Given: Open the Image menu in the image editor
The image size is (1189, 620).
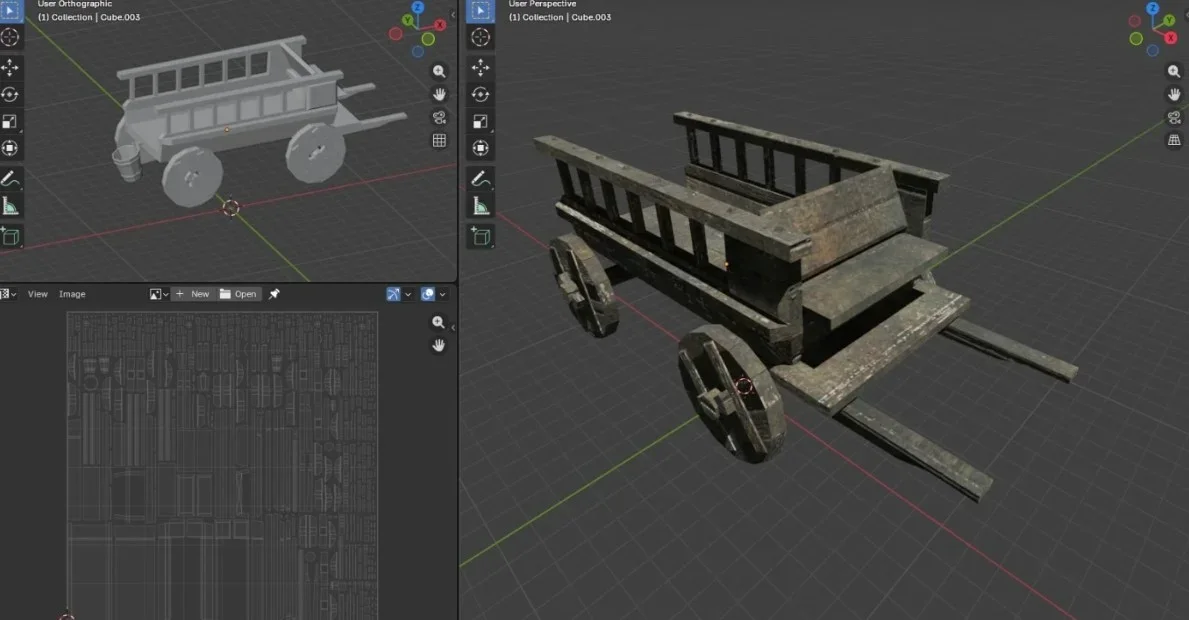Looking at the screenshot, I should [72, 294].
